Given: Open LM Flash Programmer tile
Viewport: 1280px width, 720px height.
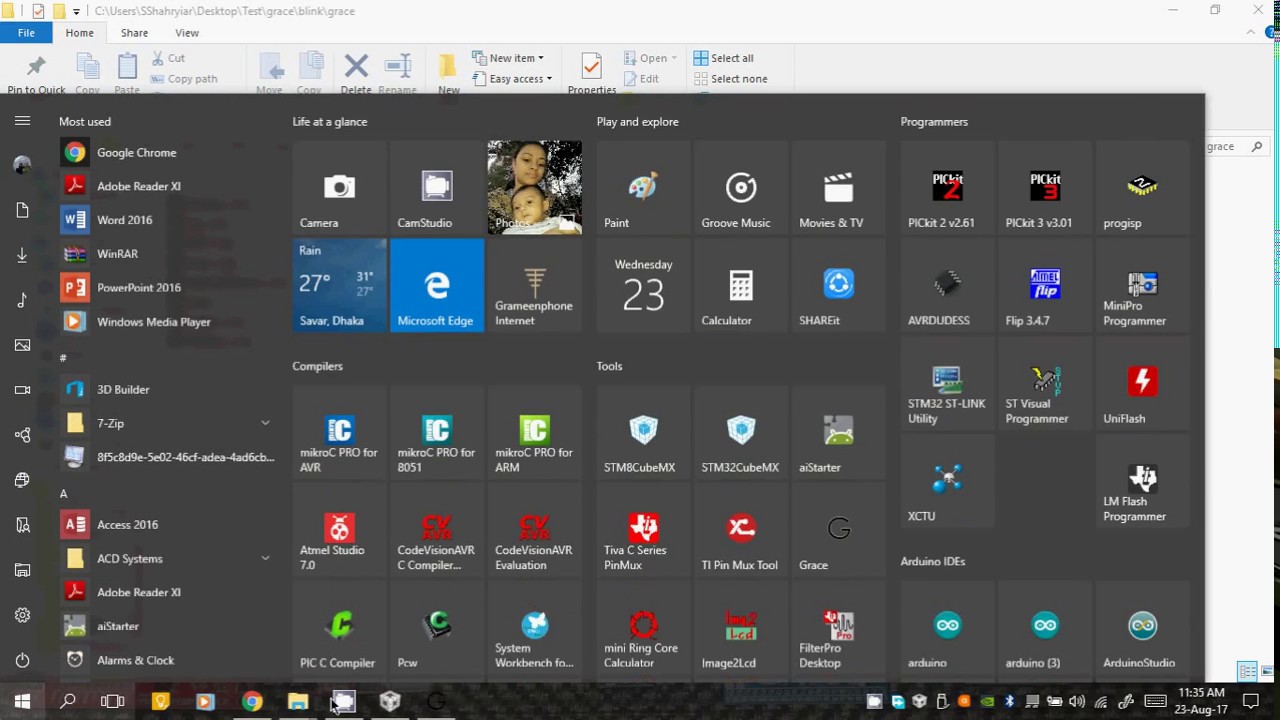Looking at the screenshot, I should (1143, 481).
